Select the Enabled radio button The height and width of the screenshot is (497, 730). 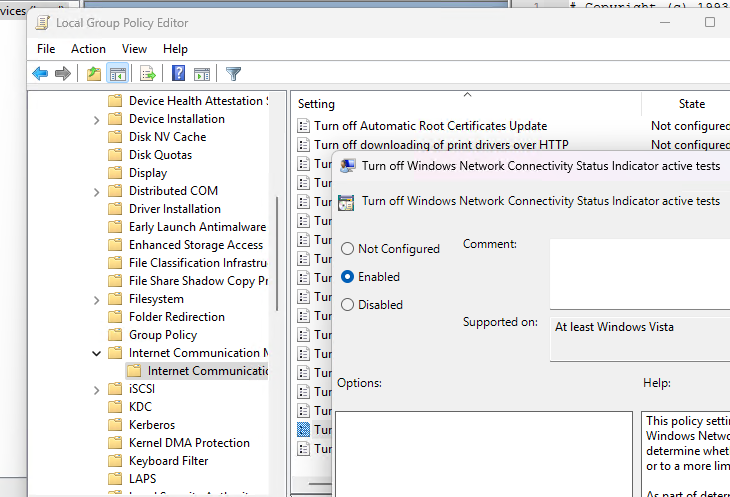[x=348, y=277]
